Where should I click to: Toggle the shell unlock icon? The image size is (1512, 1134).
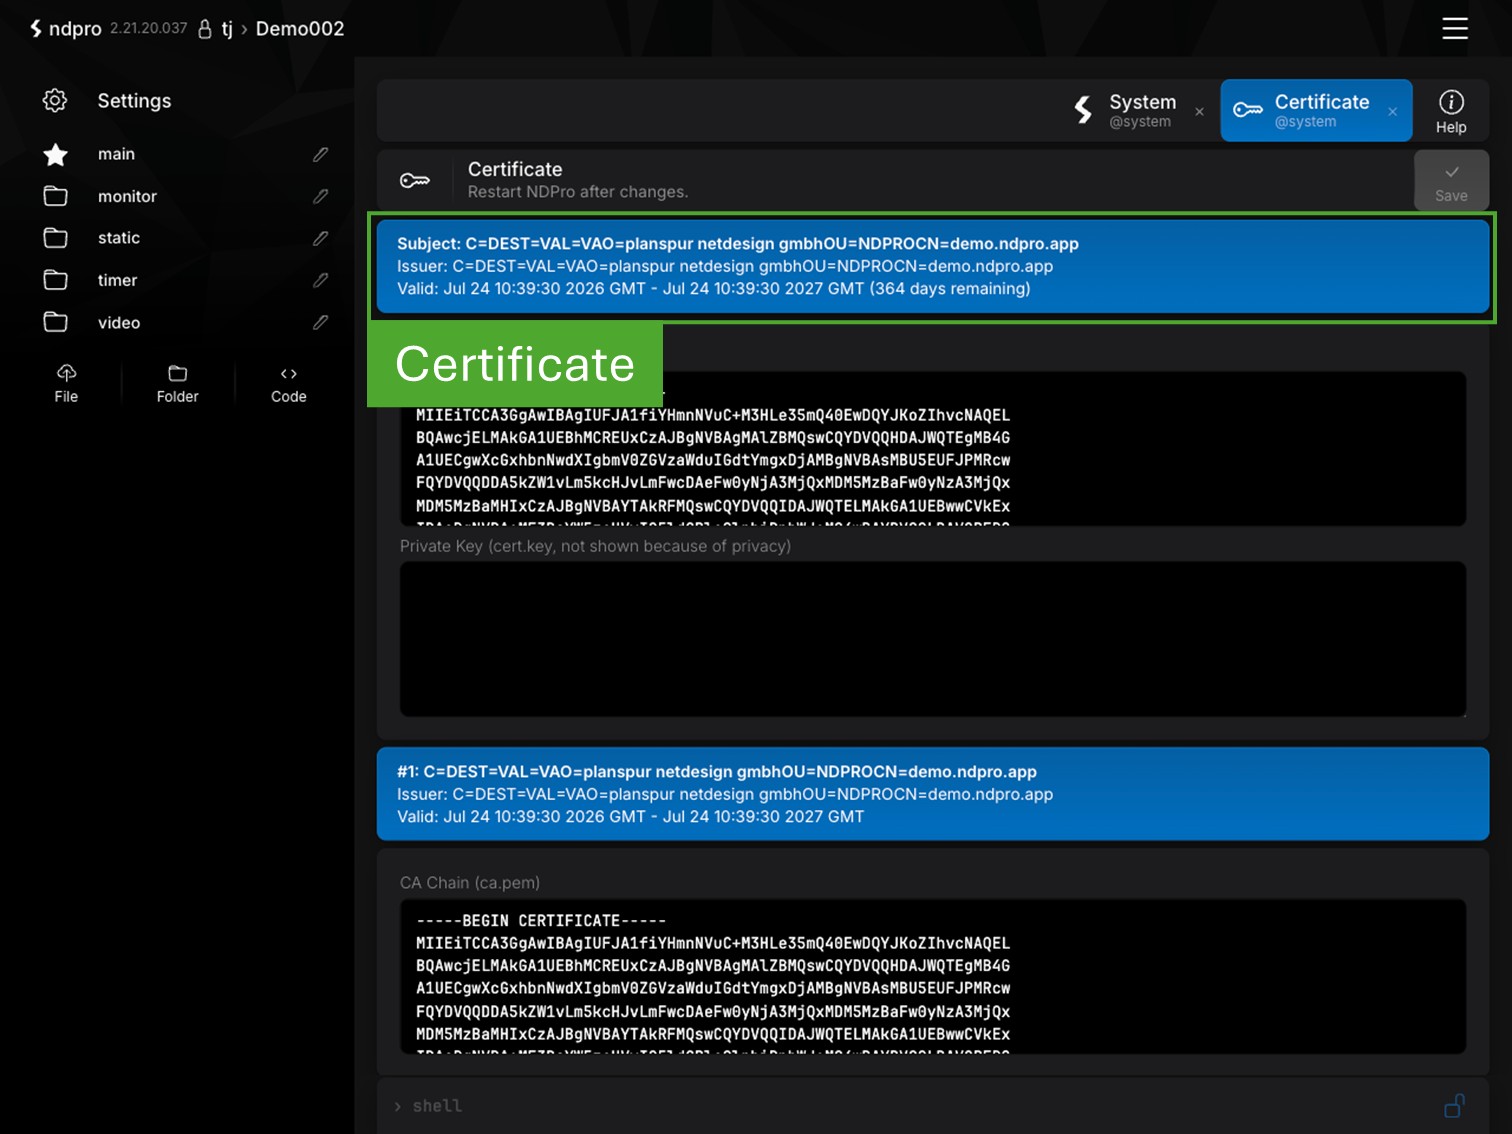tap(1455, 1105)
